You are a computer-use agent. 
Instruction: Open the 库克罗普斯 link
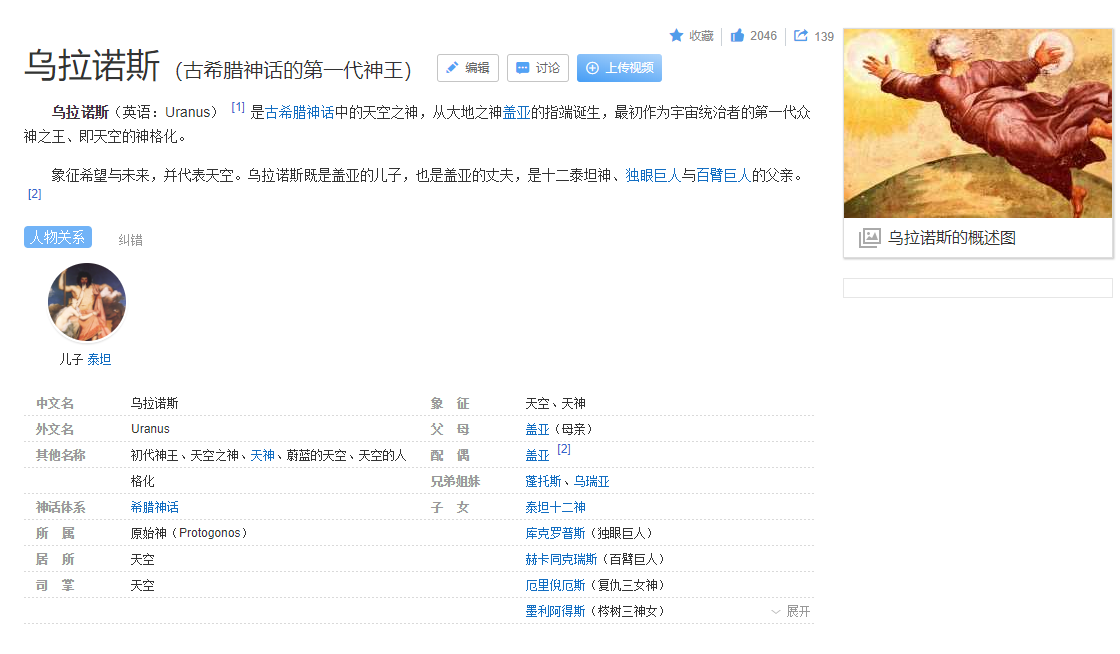tap(555, 533)
